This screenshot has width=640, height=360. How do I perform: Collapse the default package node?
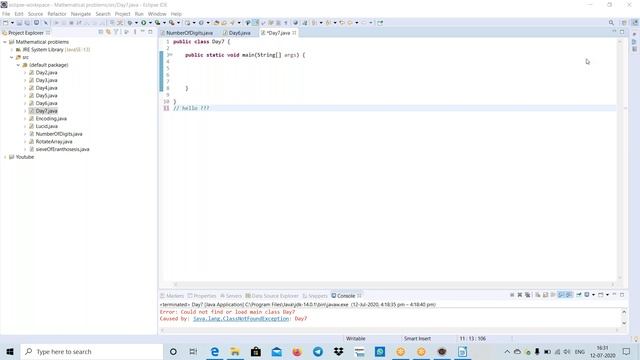(x=18, y=65)
